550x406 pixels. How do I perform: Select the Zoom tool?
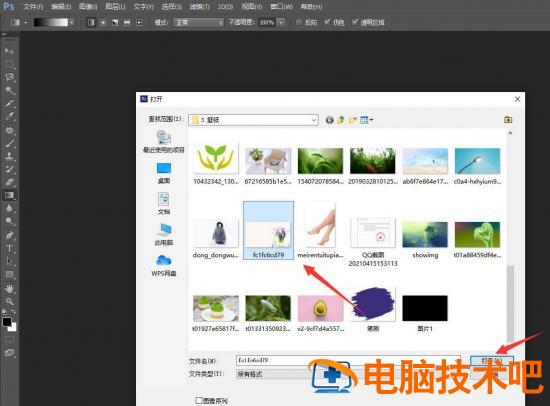[x=9, y=301]
